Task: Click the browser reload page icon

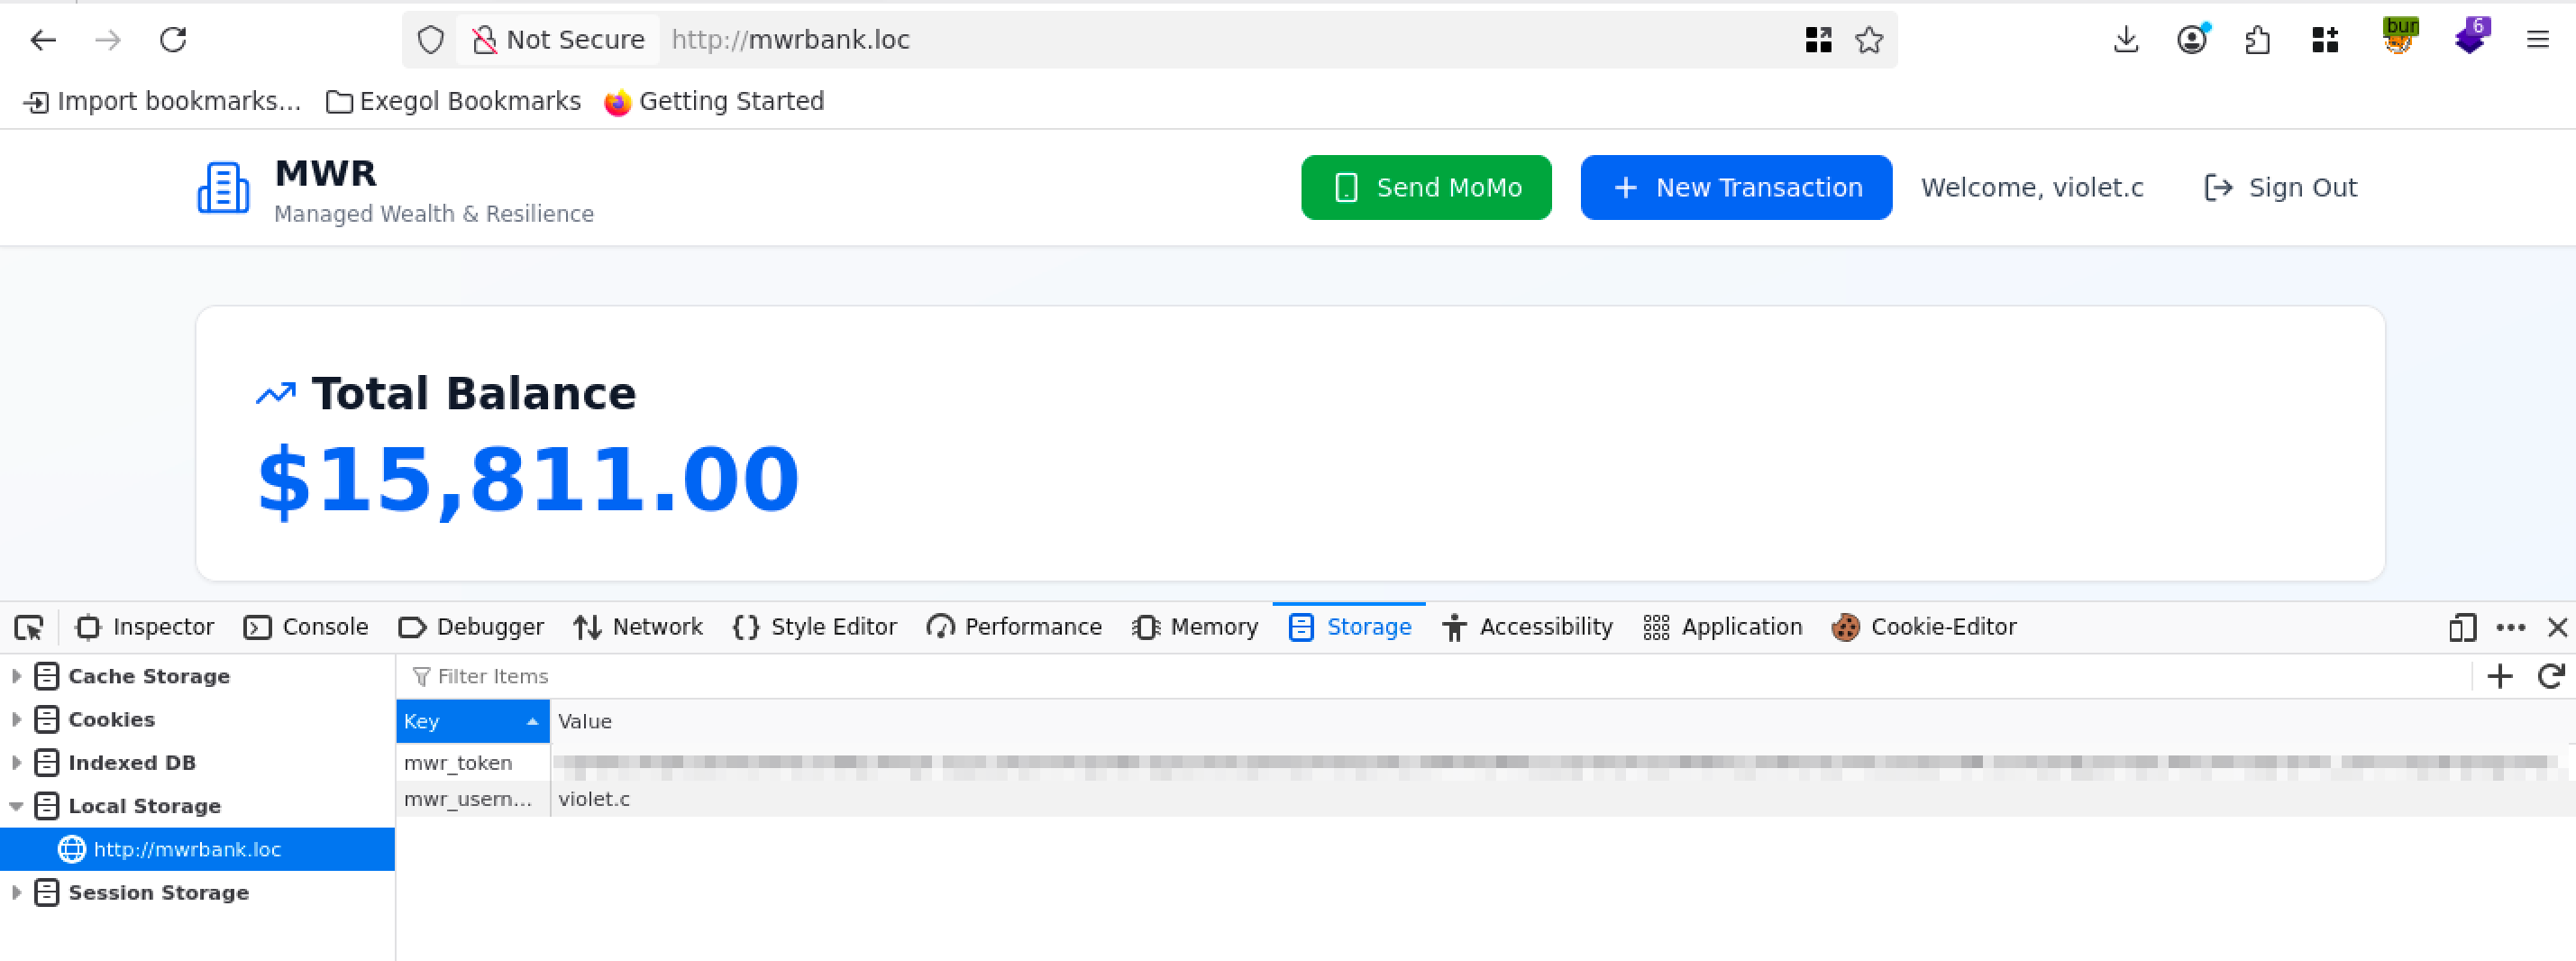Action: (x=173, y=40)
